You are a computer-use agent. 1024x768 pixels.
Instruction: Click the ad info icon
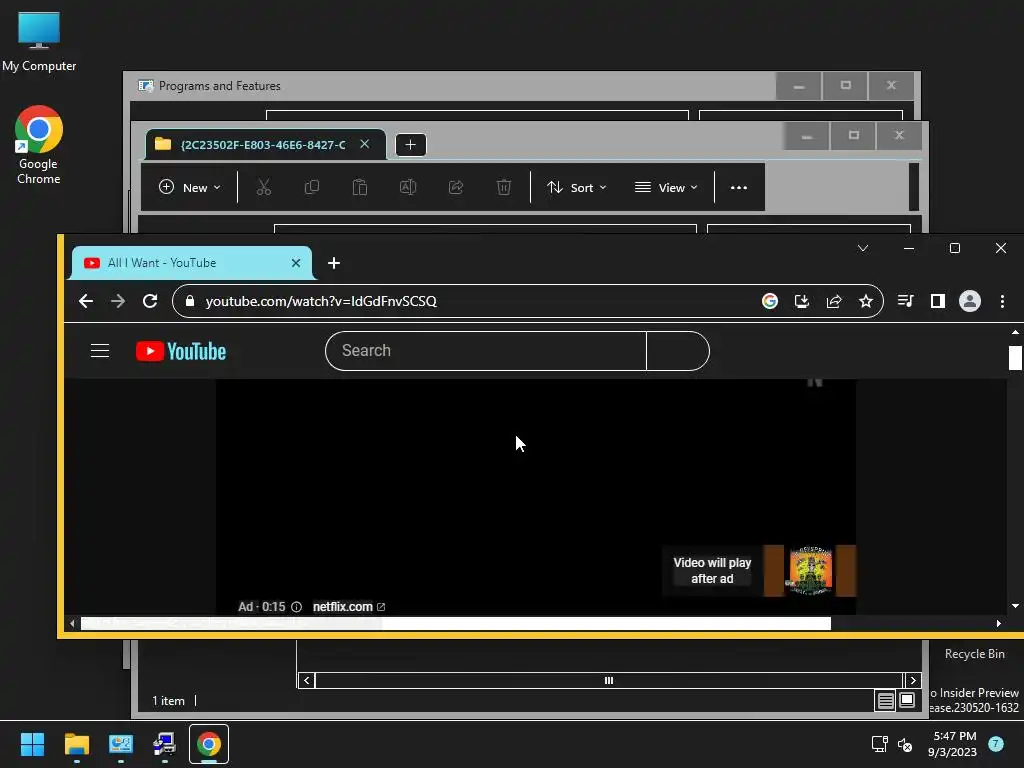(x=296, y=607)
